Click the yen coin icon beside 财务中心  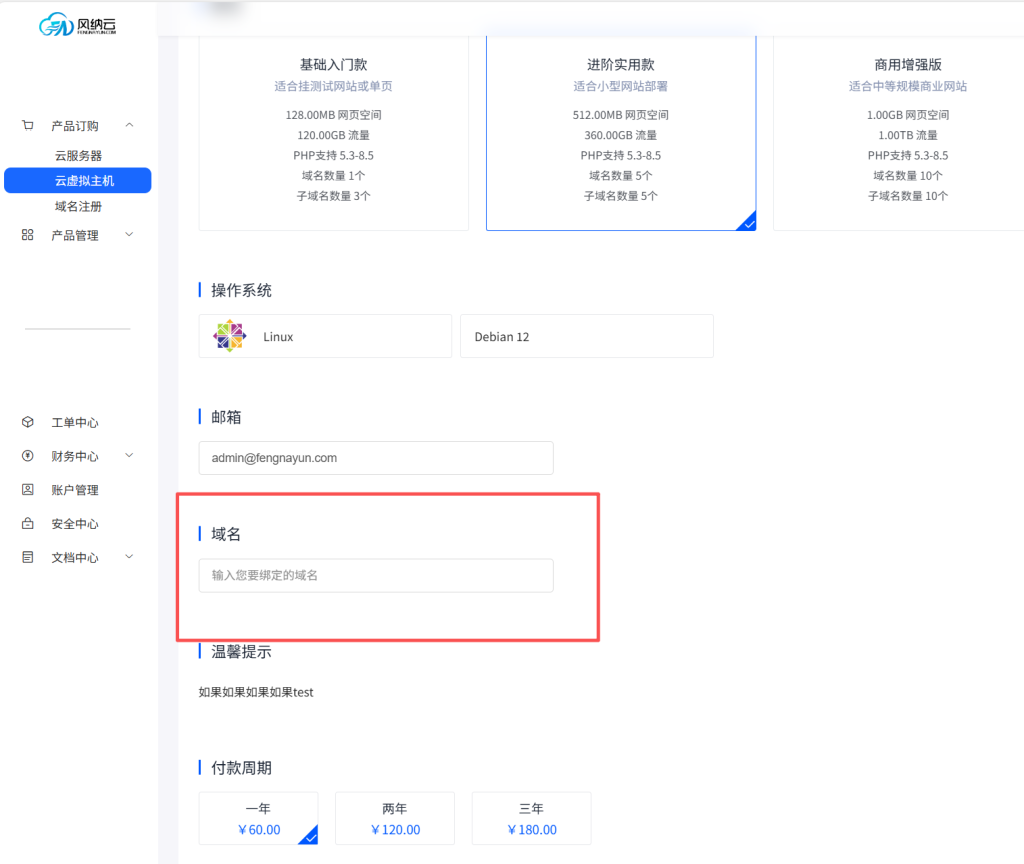(x=28, y=456)
